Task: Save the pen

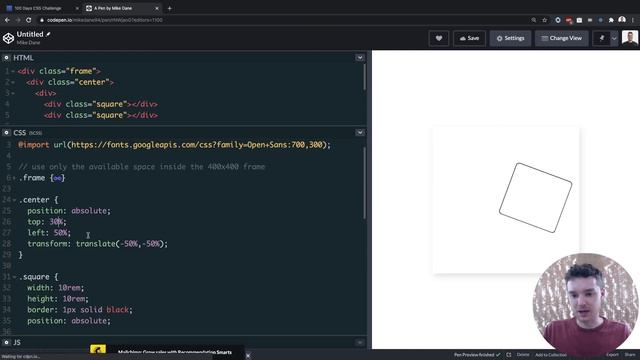Action: [469, 38]
